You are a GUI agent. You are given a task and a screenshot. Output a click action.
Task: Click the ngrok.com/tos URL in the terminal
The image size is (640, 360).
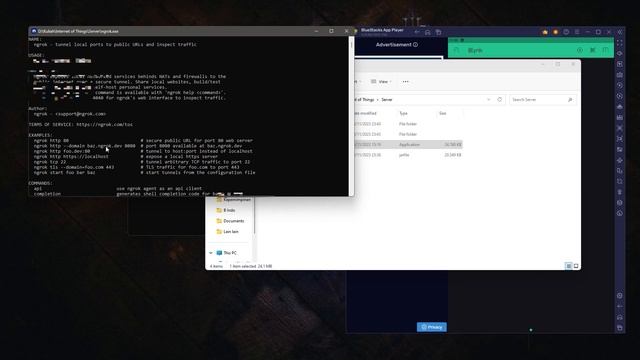tap(104, 124)
